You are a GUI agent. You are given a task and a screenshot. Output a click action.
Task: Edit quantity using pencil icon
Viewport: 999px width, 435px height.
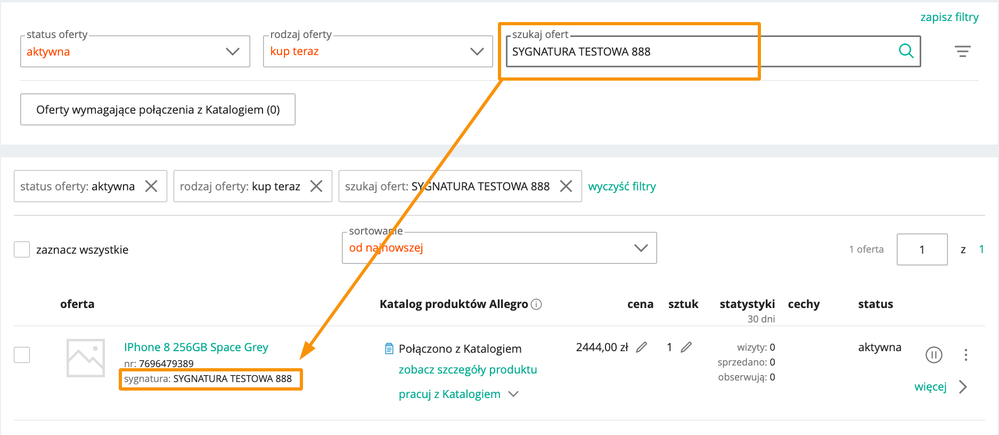tap(686, 347)
